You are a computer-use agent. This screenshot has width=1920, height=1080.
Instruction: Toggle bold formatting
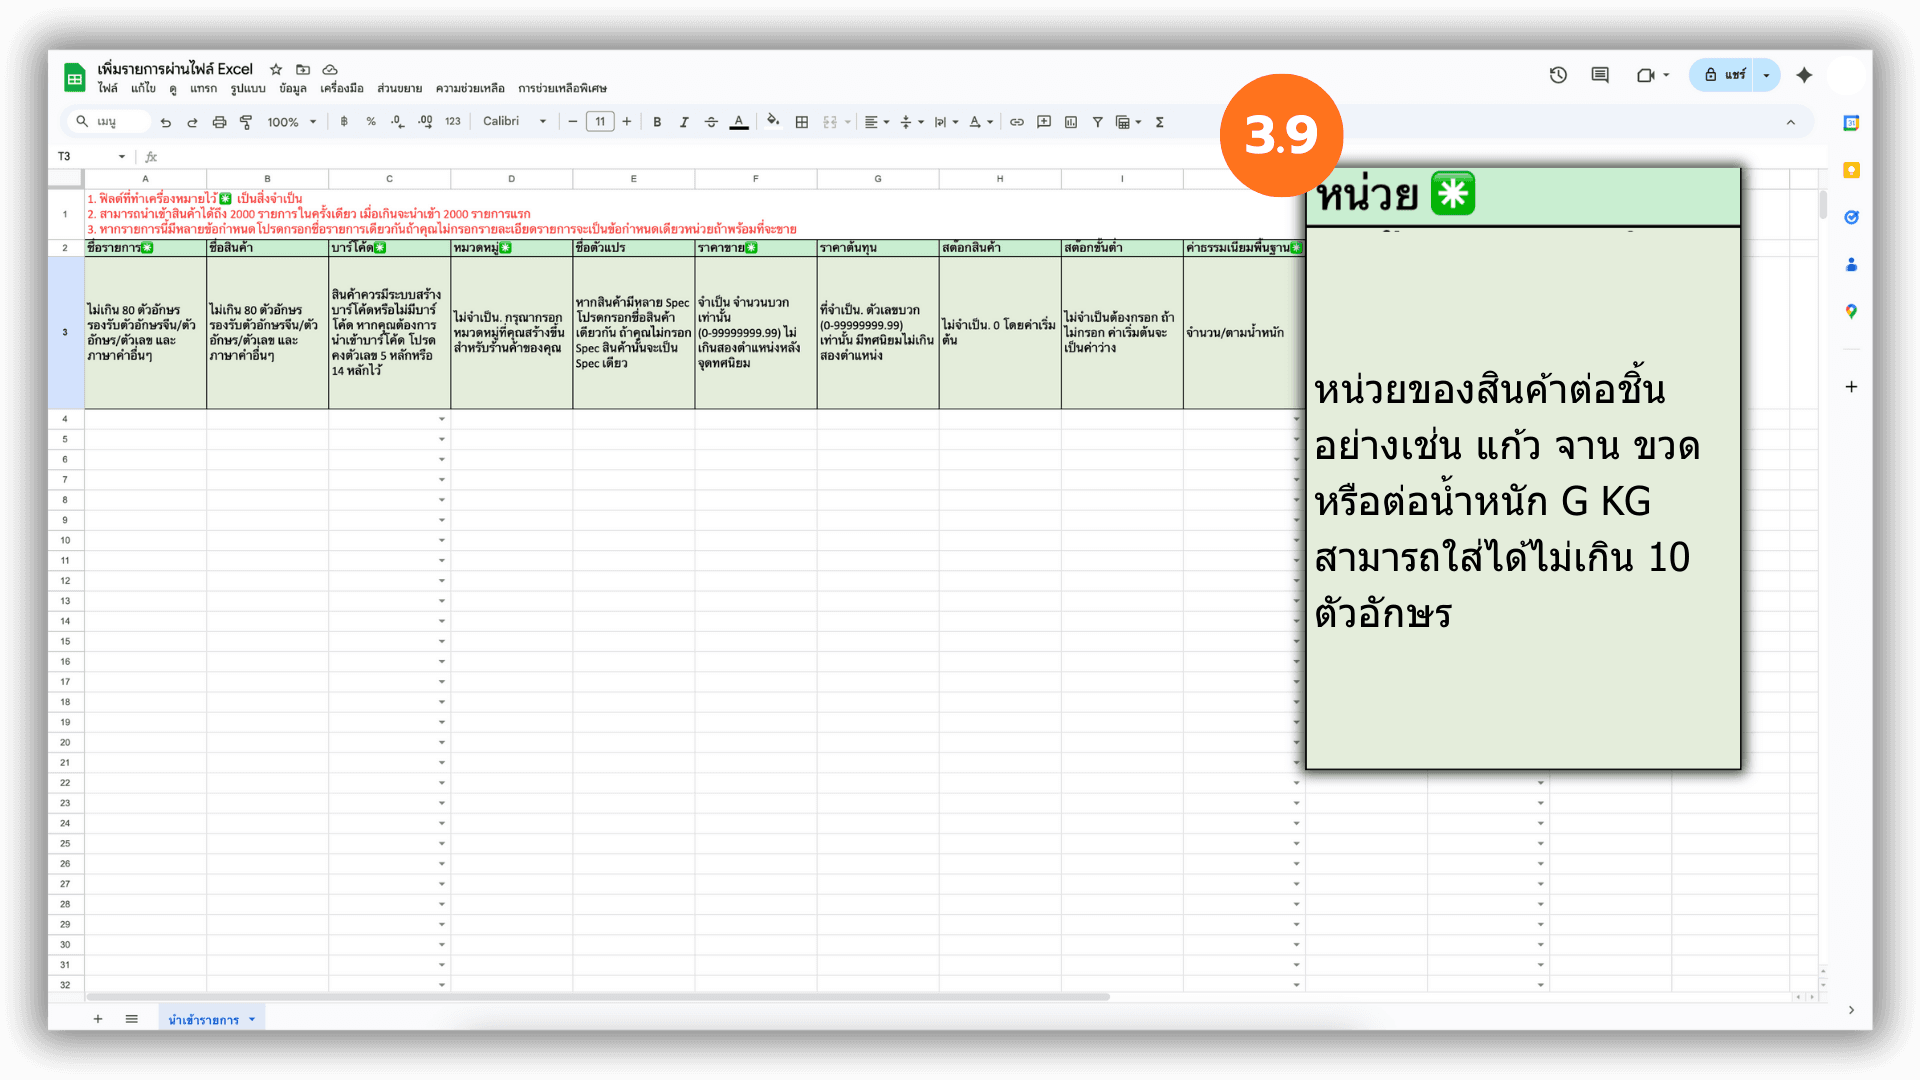[x=657, y=122]
